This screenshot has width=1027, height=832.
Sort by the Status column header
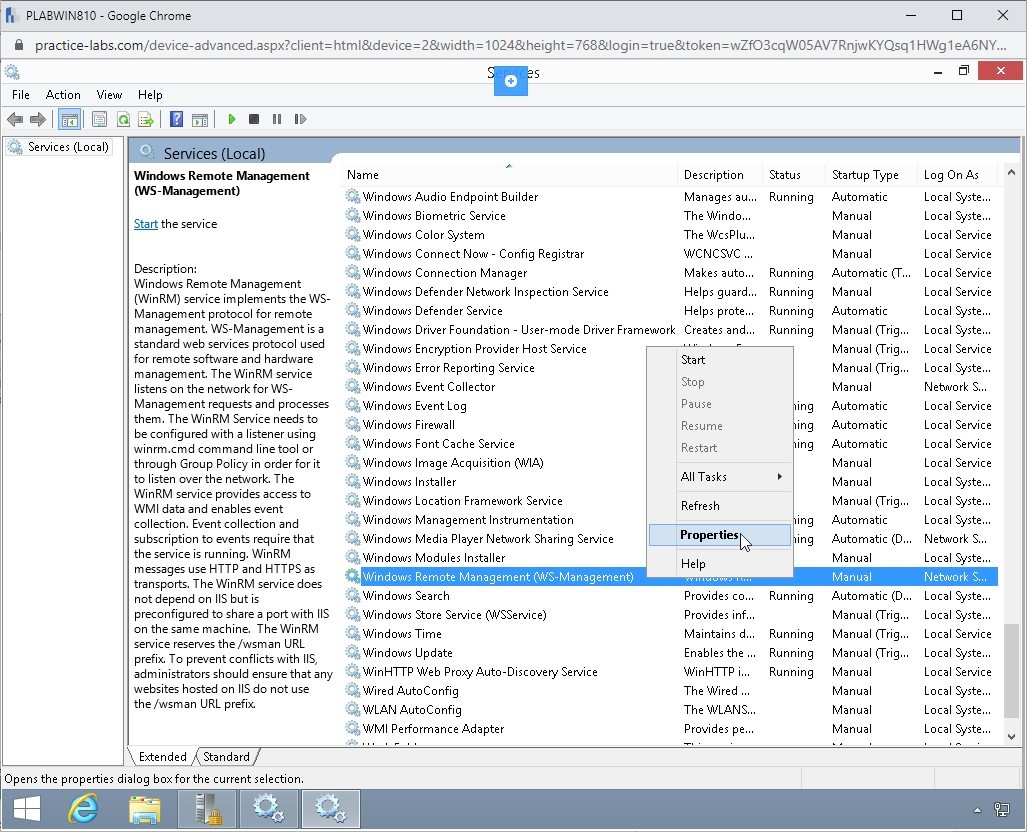(x=793, y=175)
